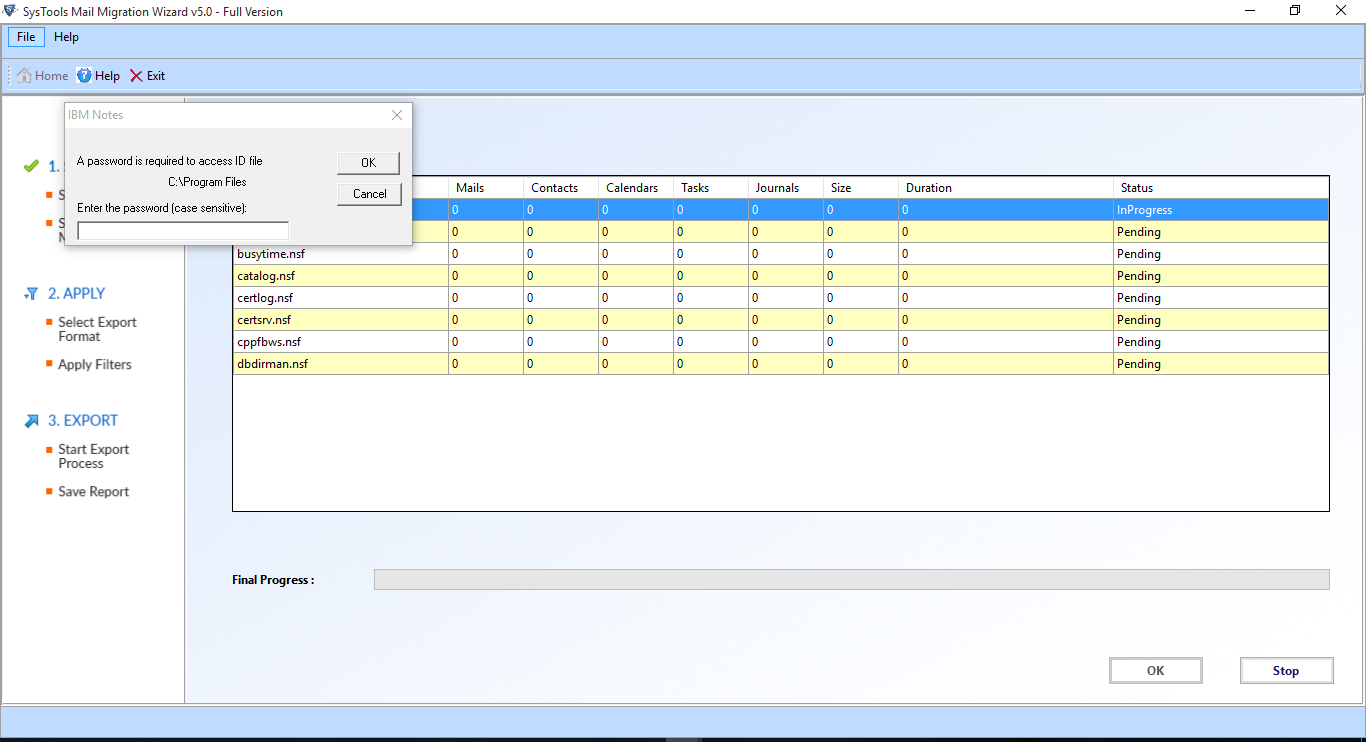
Task: Click OK in the IBM Notes dialog
Action: (369, 162)
